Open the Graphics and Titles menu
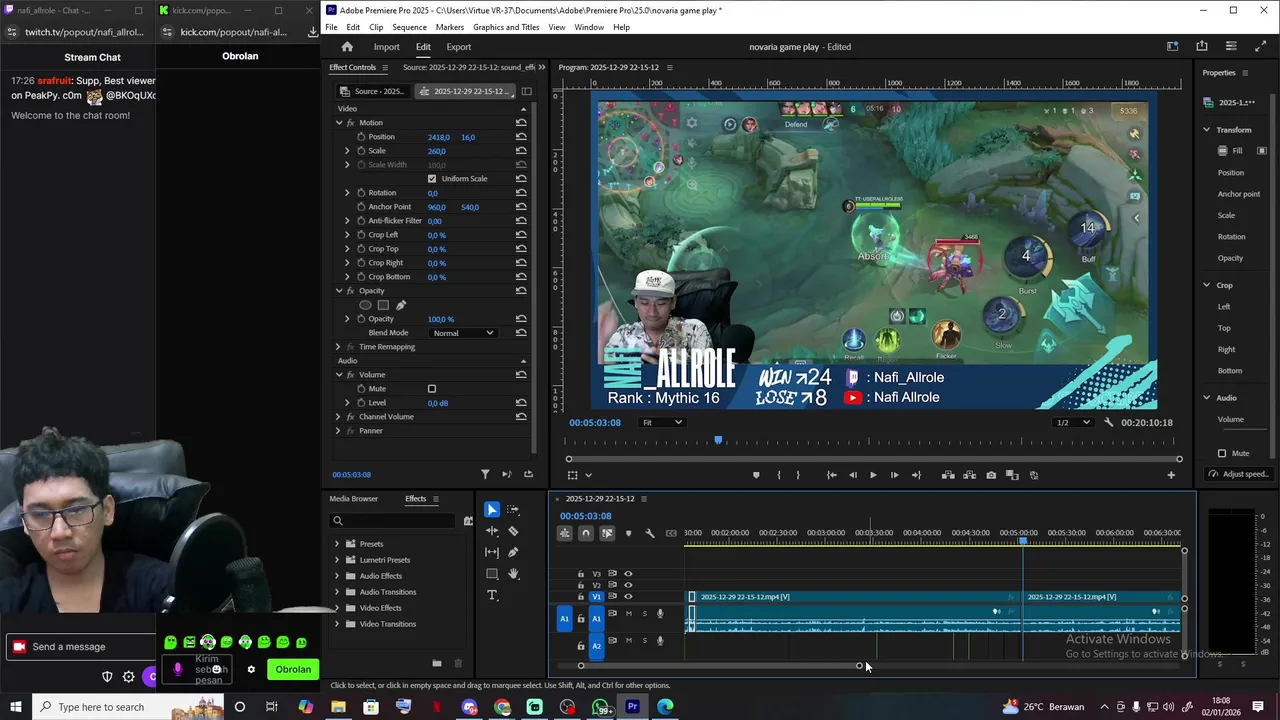The width and height of the screenshot is (1280, 720). 506,27
